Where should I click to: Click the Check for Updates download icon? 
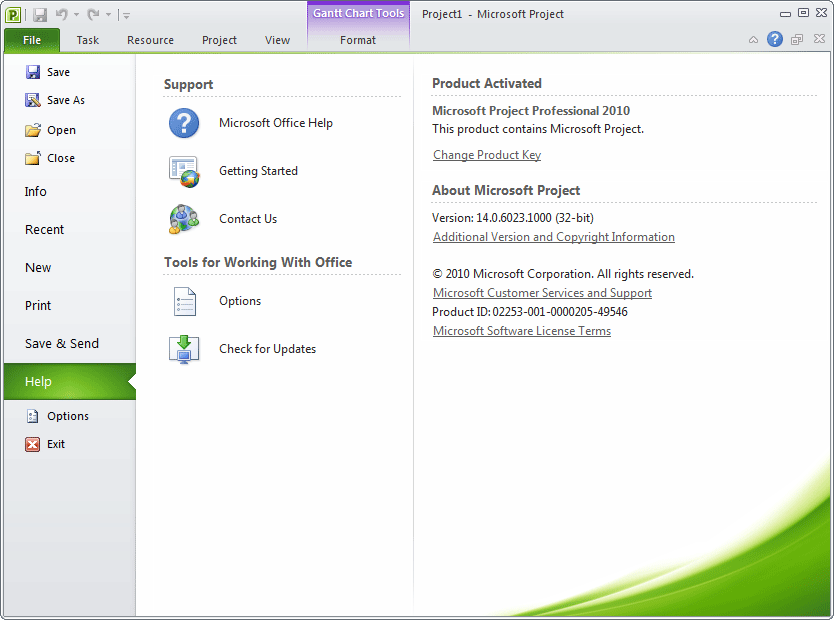pyautogui.click(x=184, y=349)
